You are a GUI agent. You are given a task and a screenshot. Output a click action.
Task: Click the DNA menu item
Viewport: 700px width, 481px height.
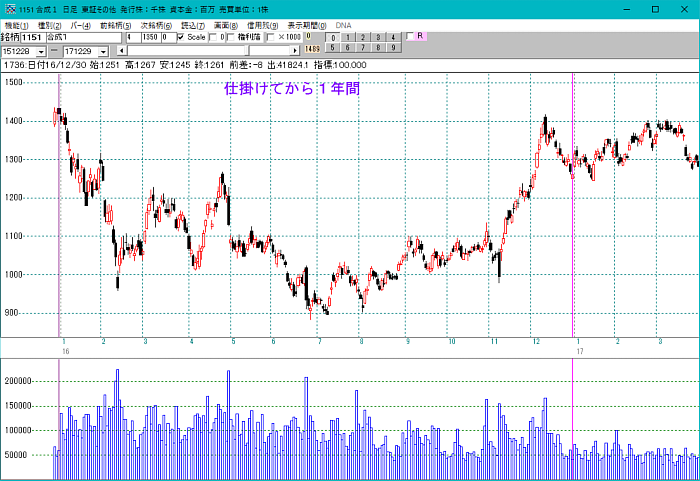click(343, 24)
